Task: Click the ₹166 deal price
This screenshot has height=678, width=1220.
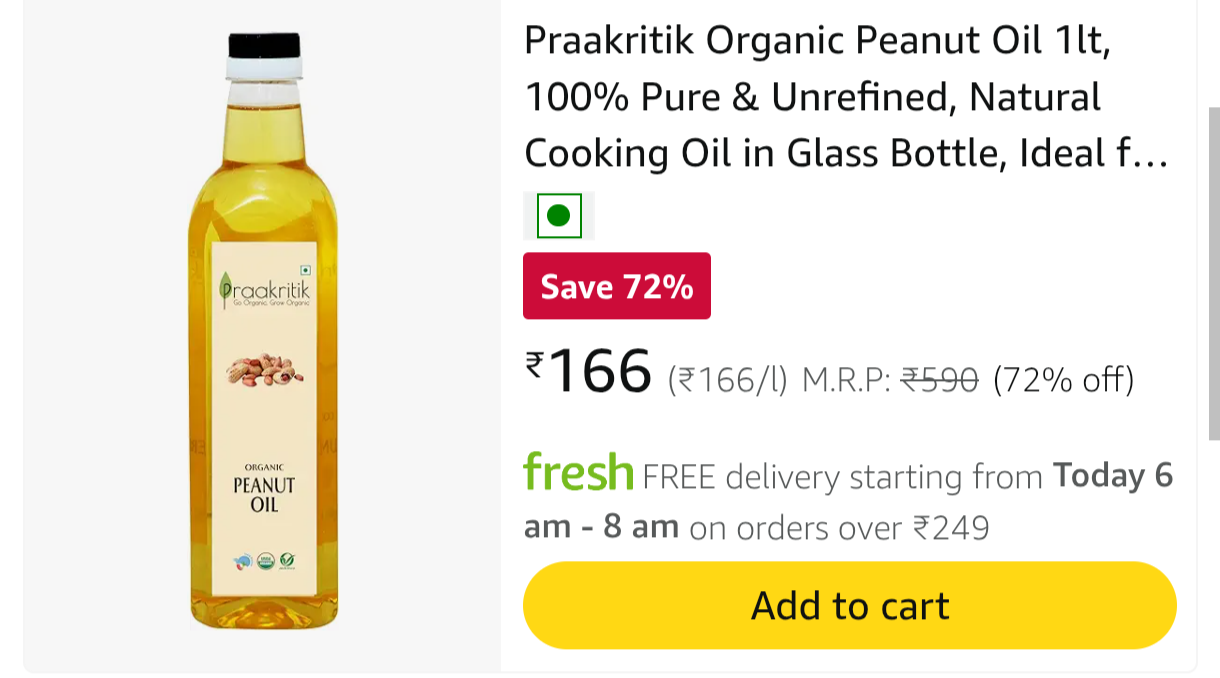Action: 589,370
